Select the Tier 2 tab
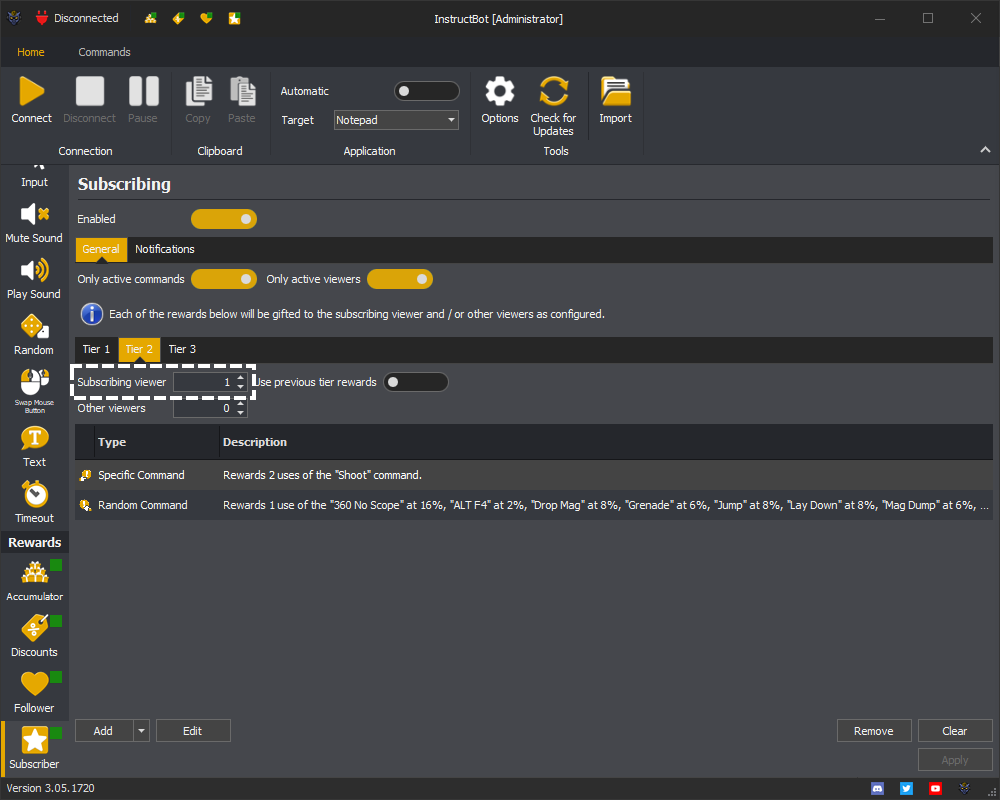The image size is (1000, 800). [139, 350]
